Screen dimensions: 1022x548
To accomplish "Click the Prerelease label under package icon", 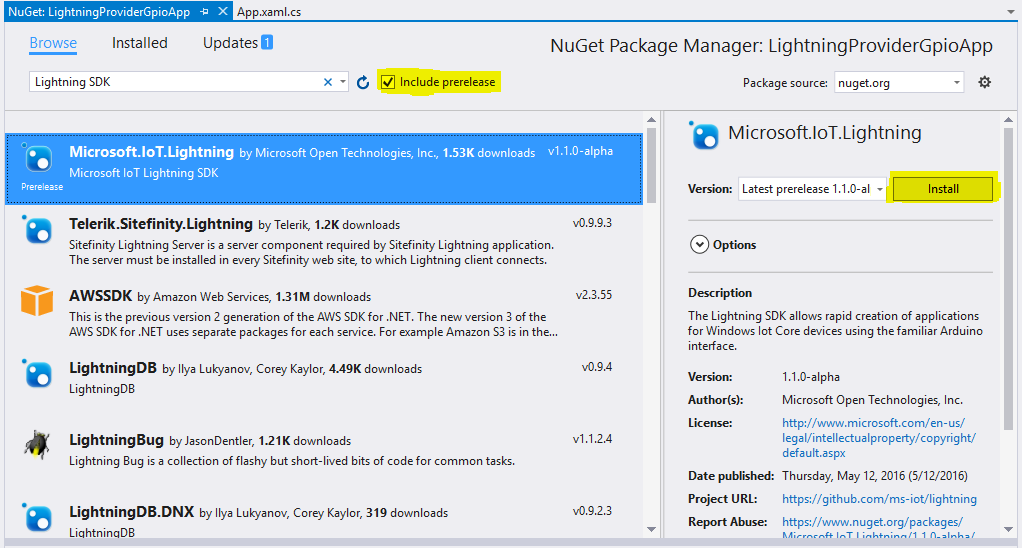I will tap(42, 187).
